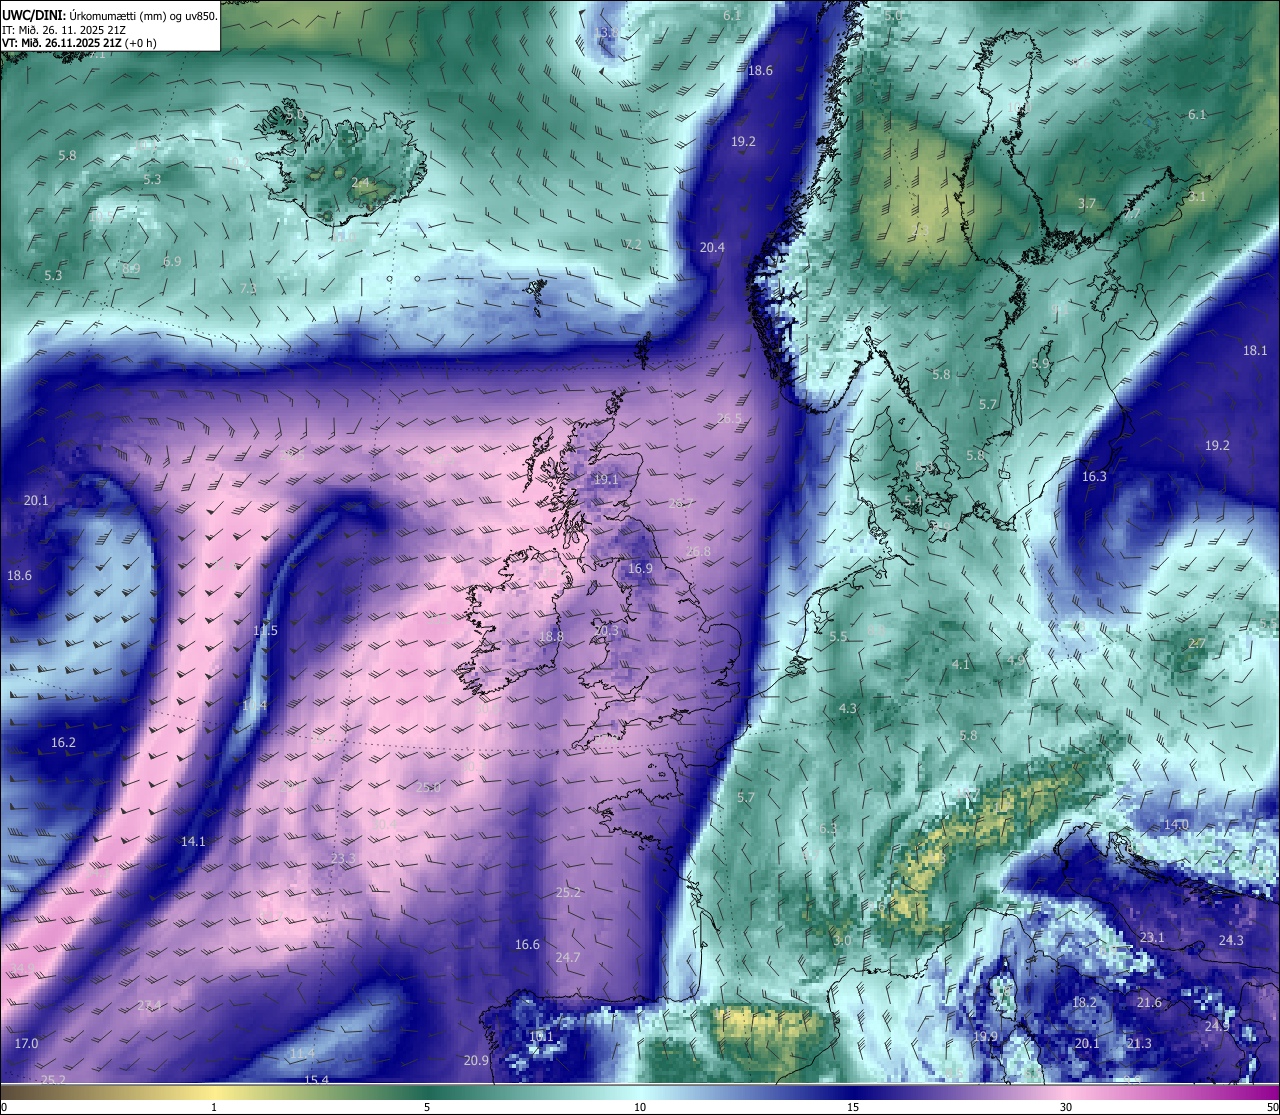
Task: Click the 10 label on the color scale
Action: coord(639,1107)
